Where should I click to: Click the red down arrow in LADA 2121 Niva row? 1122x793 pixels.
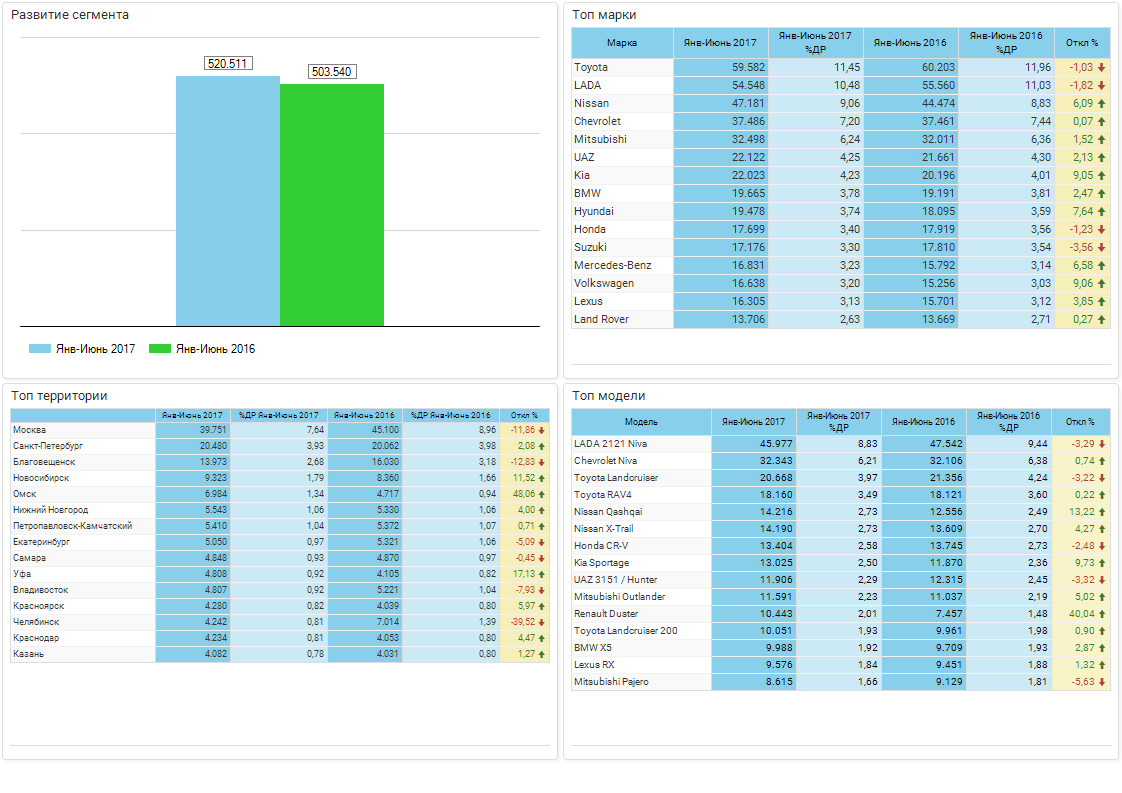coord(1102,444)
